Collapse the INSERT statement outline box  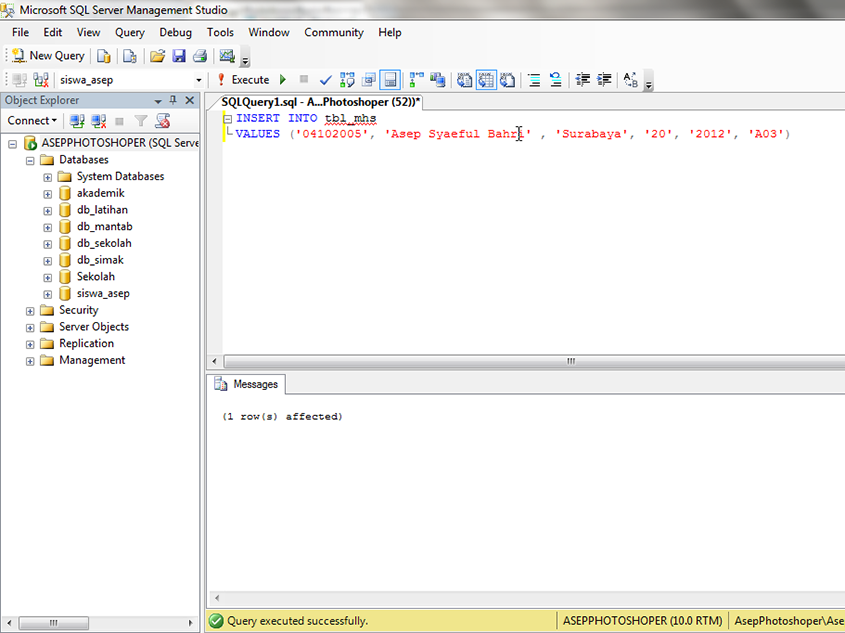pyautogui.click(x=227, y=119)
